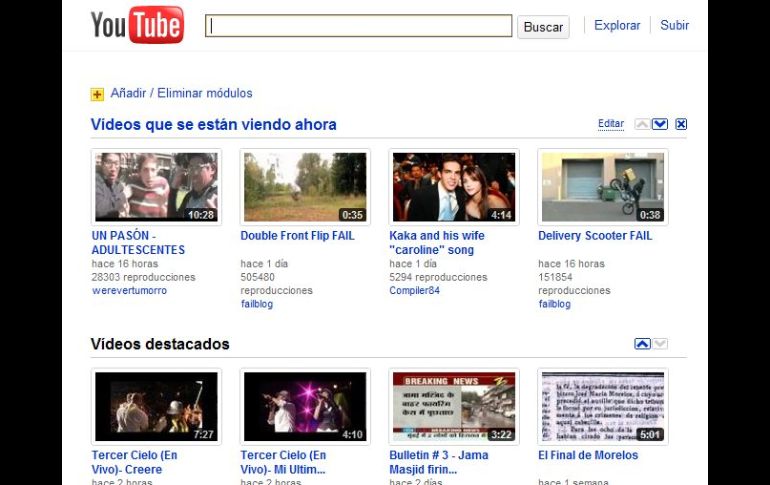Open Compiler84 uploader profile
Image resolution: width=770 pixels, height=485 pixels.
click(418, 291)
